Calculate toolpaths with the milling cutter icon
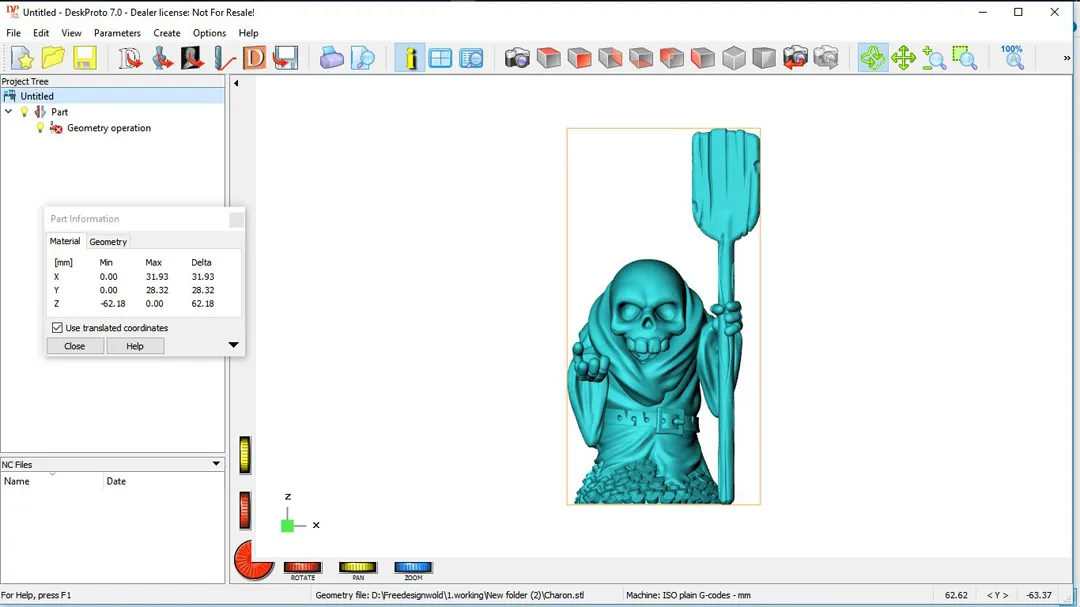1080x607 pixels. [224, 58]
